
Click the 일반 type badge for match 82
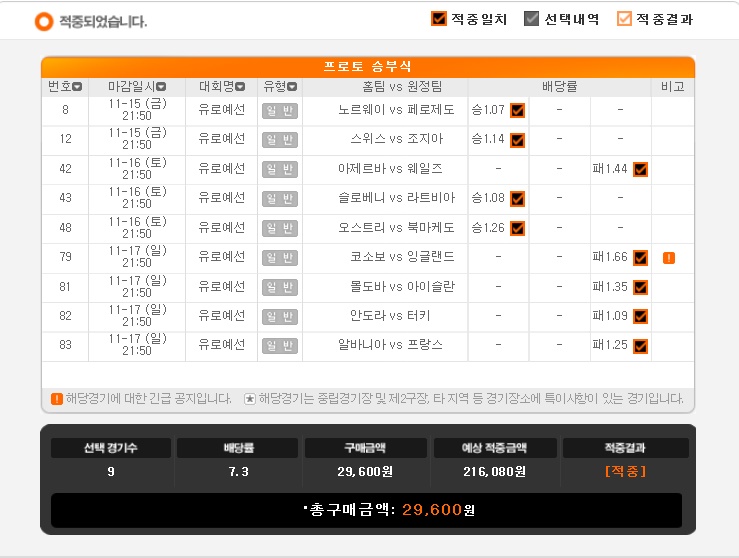[x=280, y=316]
